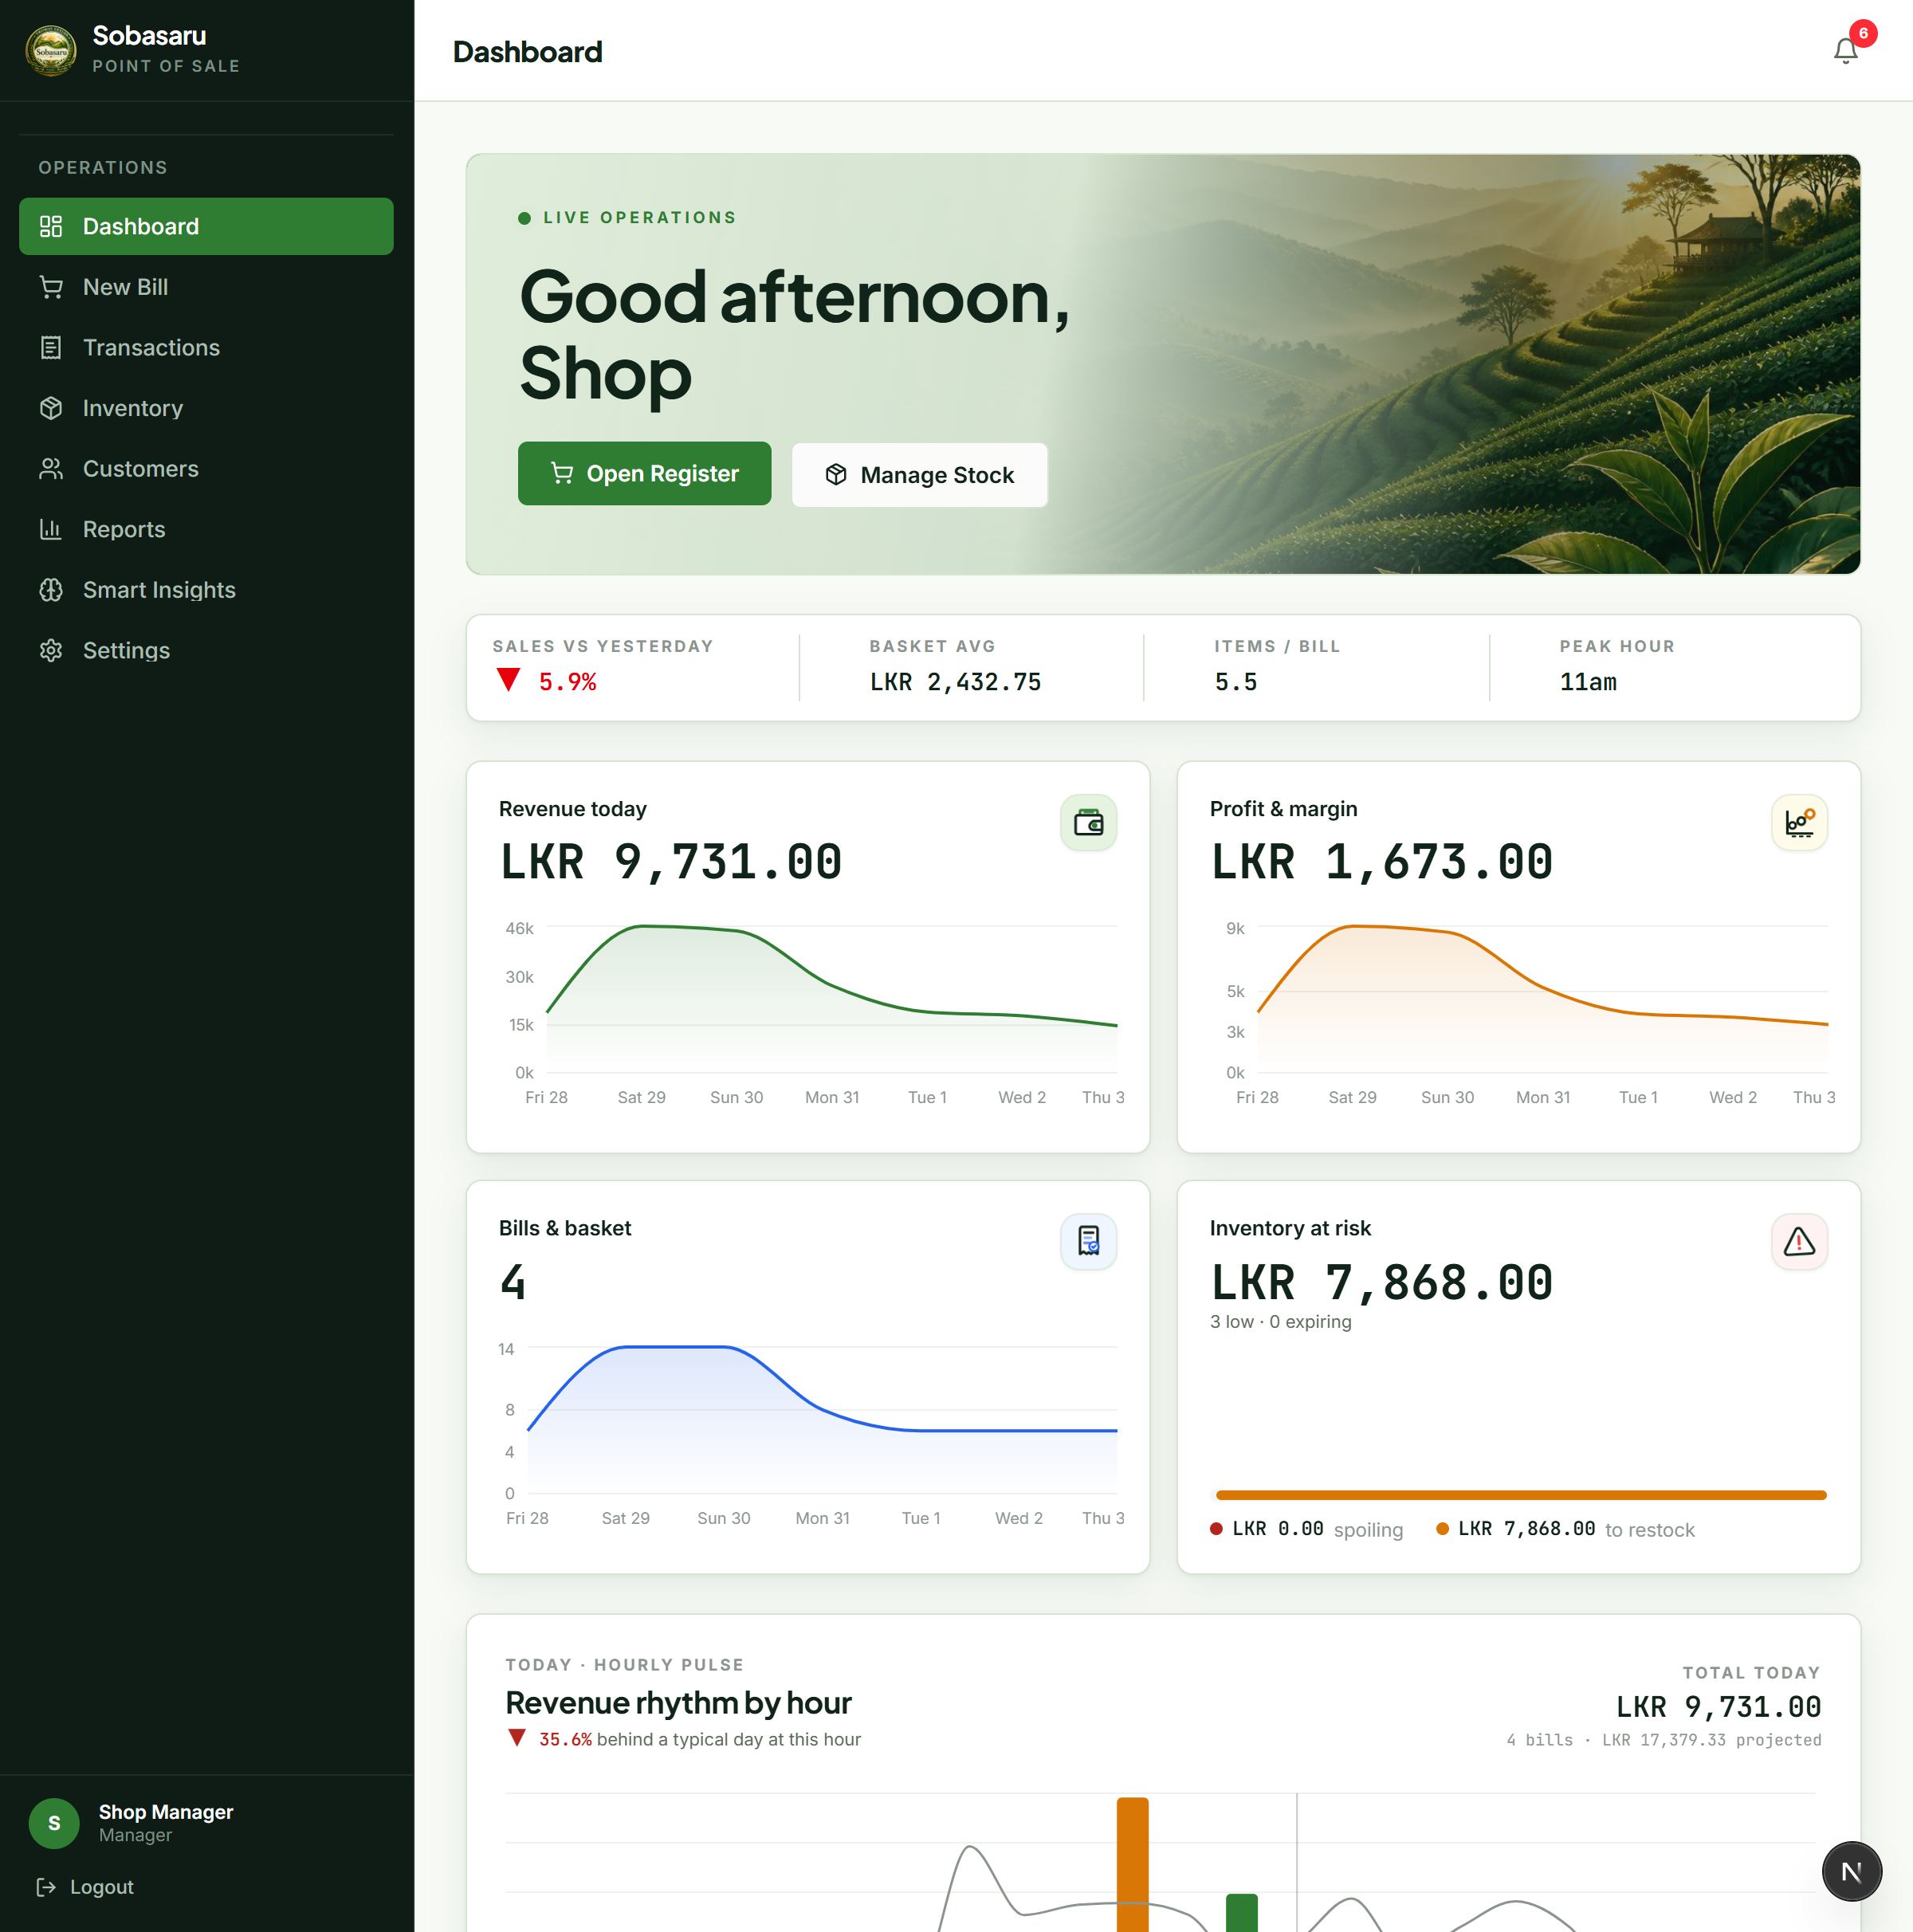Click the round N badge in corner
1913x1932 pixels.
tap(1851, 1871)
